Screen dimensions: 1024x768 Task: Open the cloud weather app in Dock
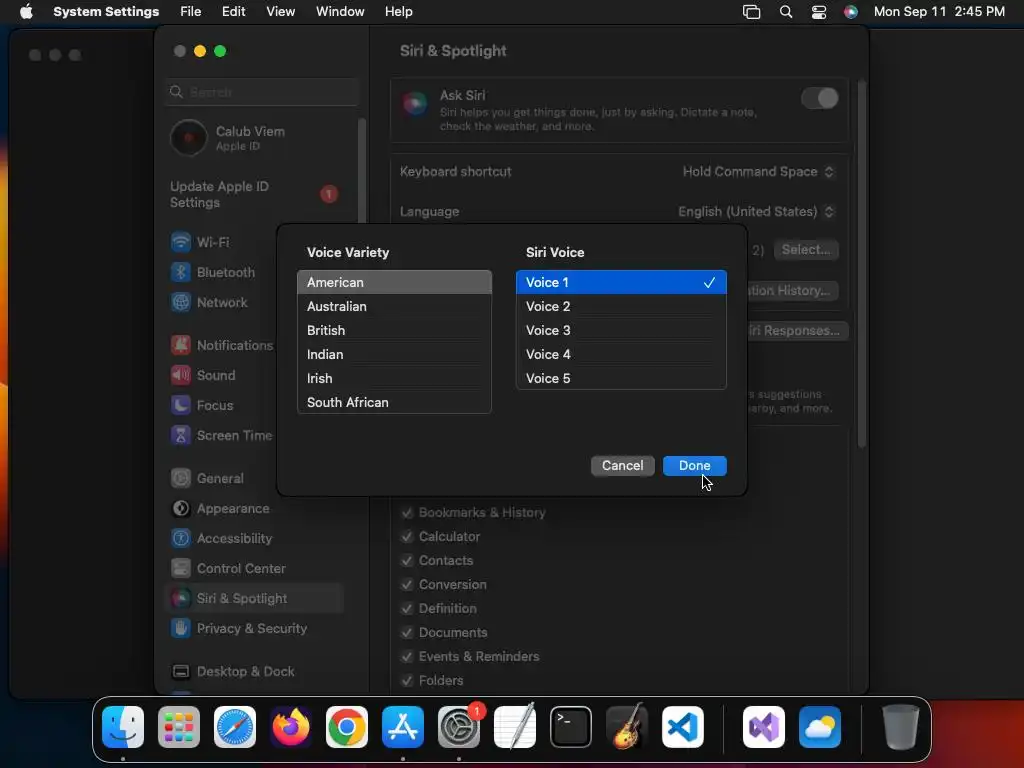820,727
